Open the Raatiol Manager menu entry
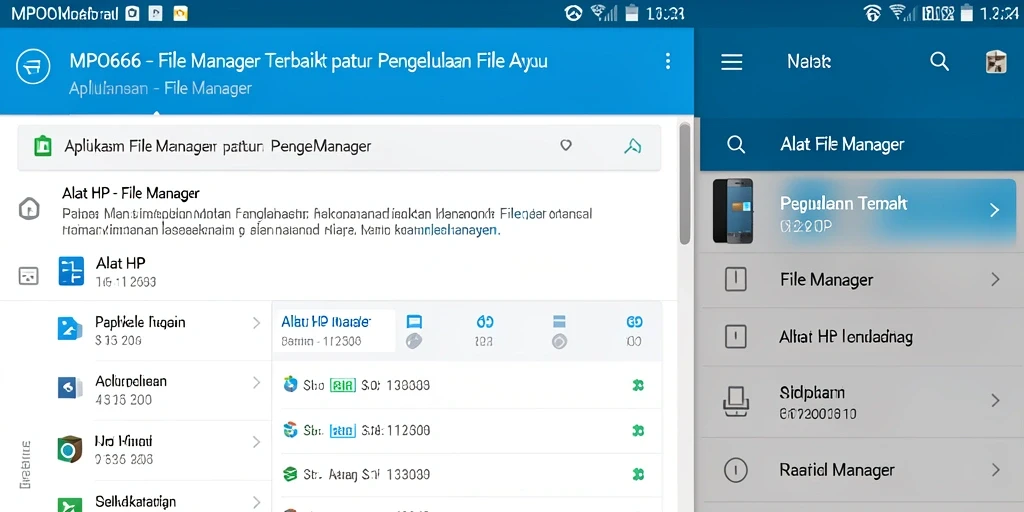 pyautogui.click(x=862, y=470)
